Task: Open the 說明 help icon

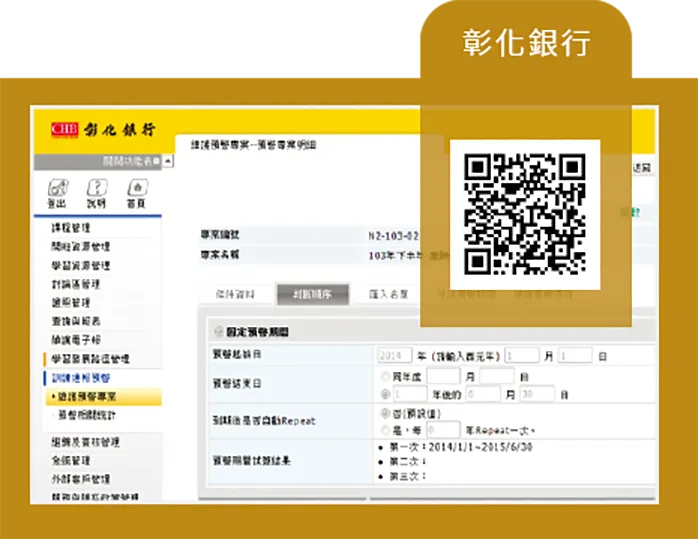Action: pos(96,188)
